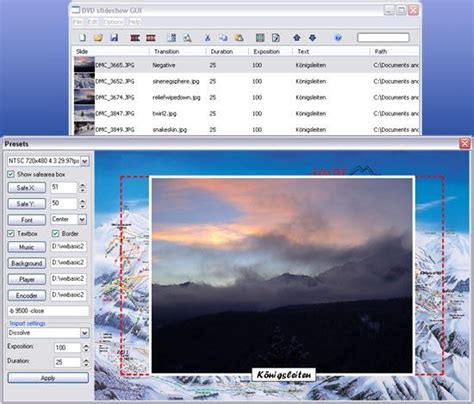Click the Move slide down arrow icon
Screen dimensions: 474x404
click(312, 38)
